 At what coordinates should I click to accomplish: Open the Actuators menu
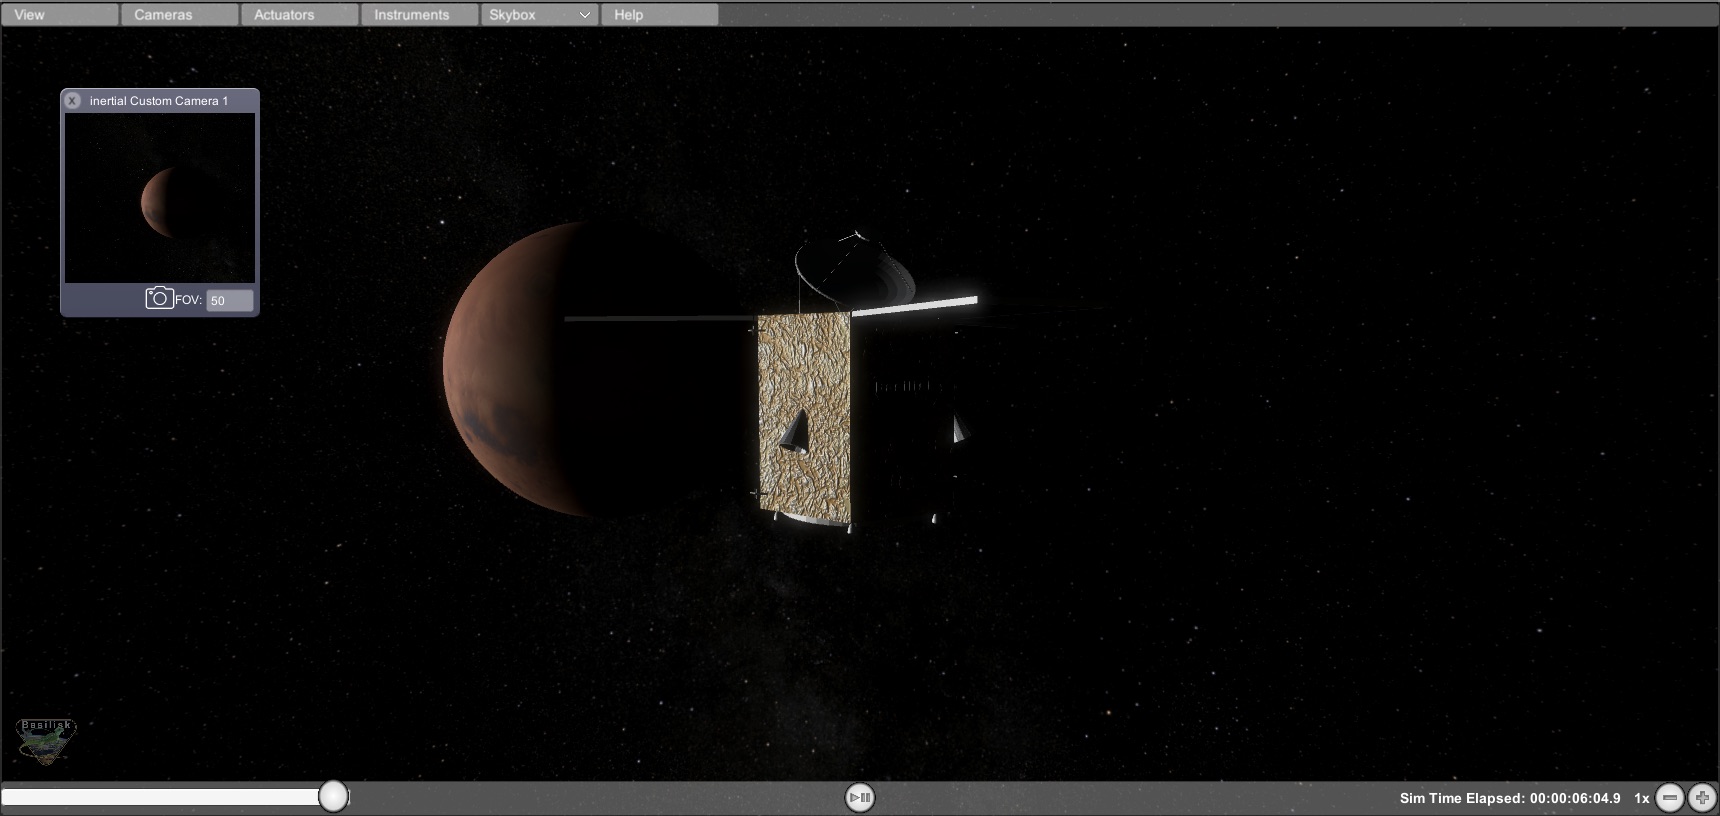pyautogui.click(x=299, y=15)
